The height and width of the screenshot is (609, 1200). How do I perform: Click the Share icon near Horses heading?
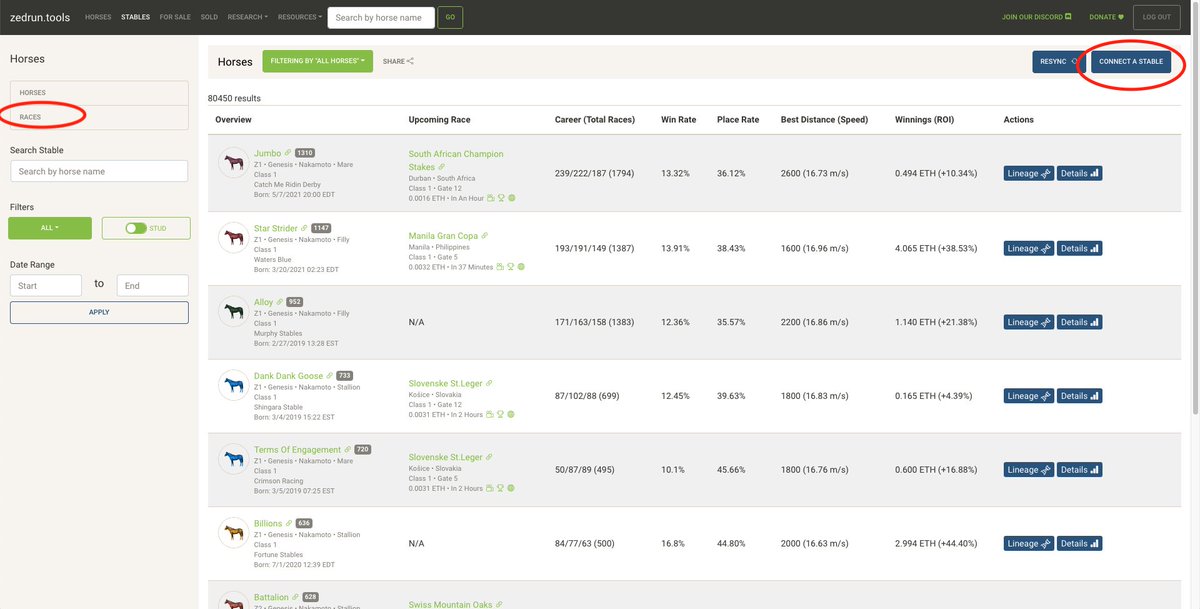[410, 61]
